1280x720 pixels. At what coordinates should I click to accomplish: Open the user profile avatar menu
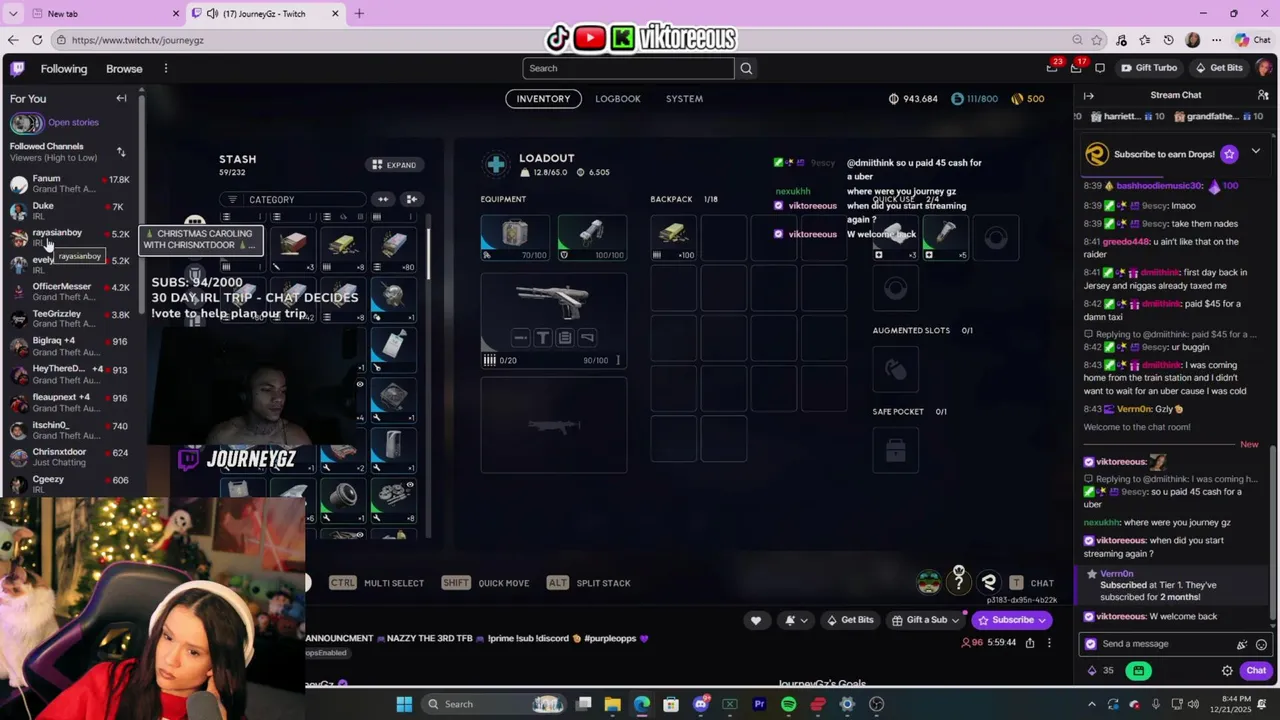pyautogui.click(x=1263, y=68)
